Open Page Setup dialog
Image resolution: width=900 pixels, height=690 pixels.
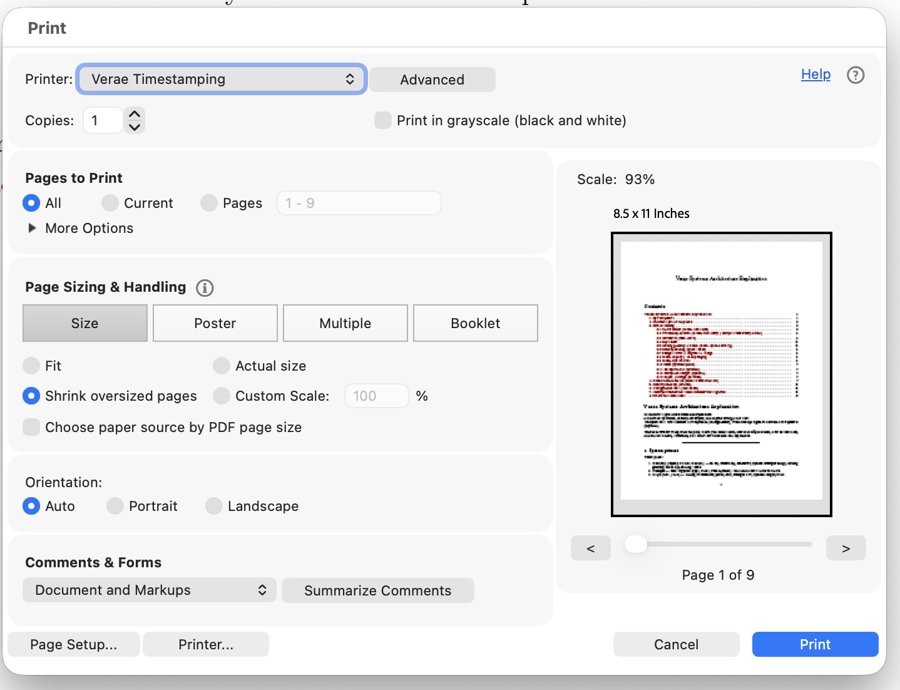tap(73, 645)
